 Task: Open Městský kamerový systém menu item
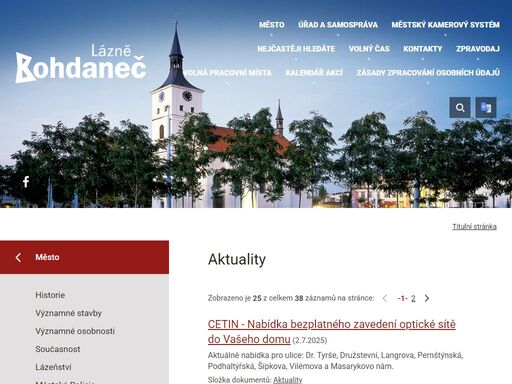445,25
